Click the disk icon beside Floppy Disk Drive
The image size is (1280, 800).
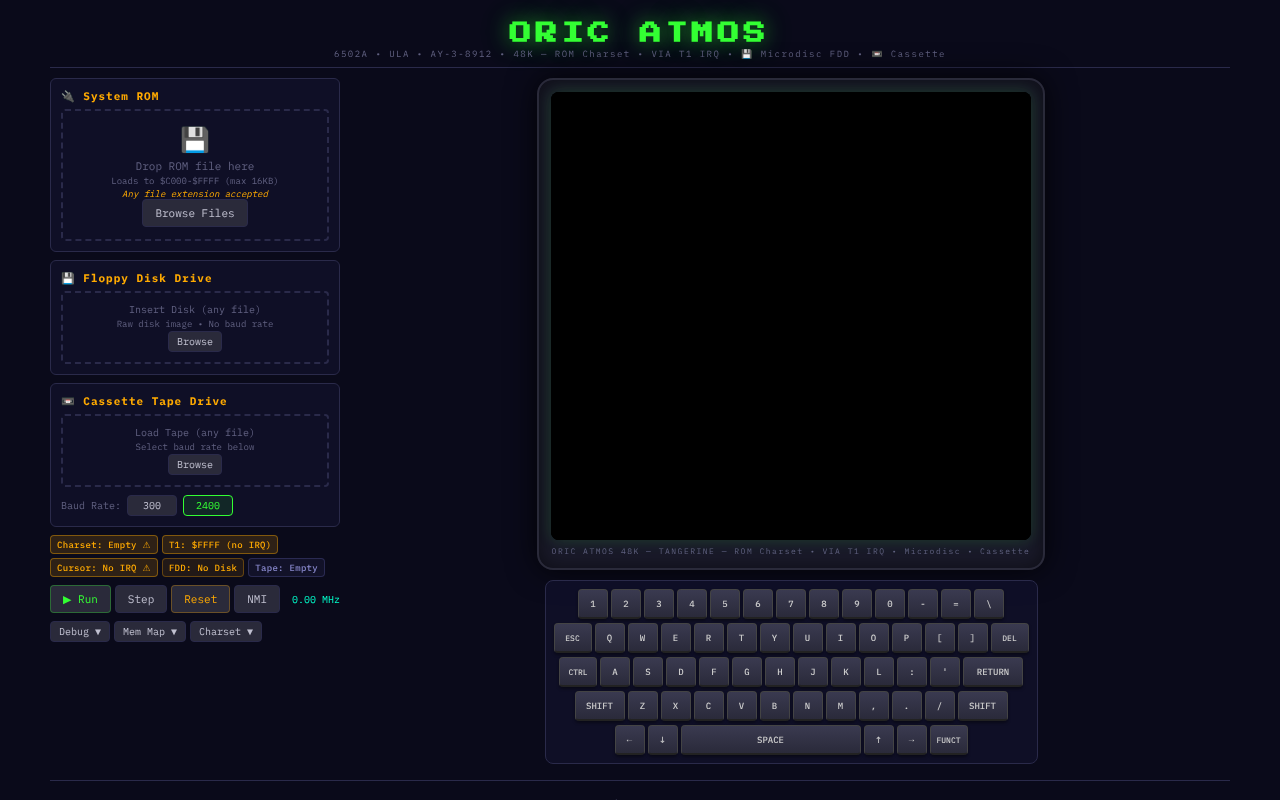[67, 278]
